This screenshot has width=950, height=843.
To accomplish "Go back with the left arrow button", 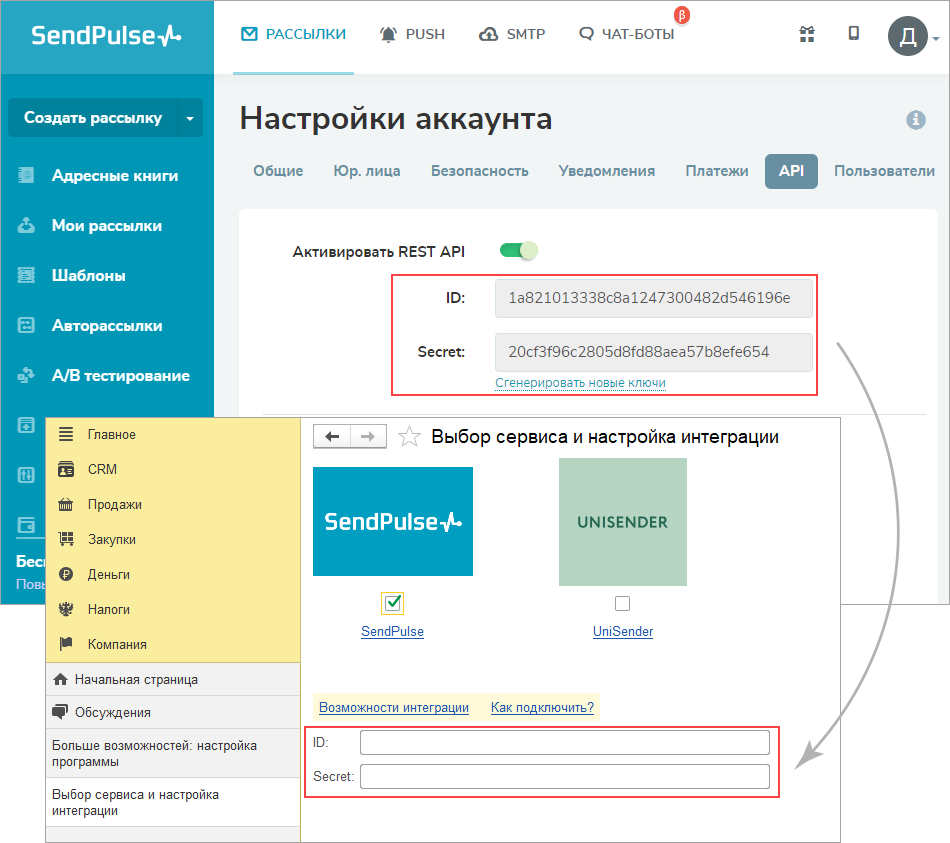I will point(332,436).
